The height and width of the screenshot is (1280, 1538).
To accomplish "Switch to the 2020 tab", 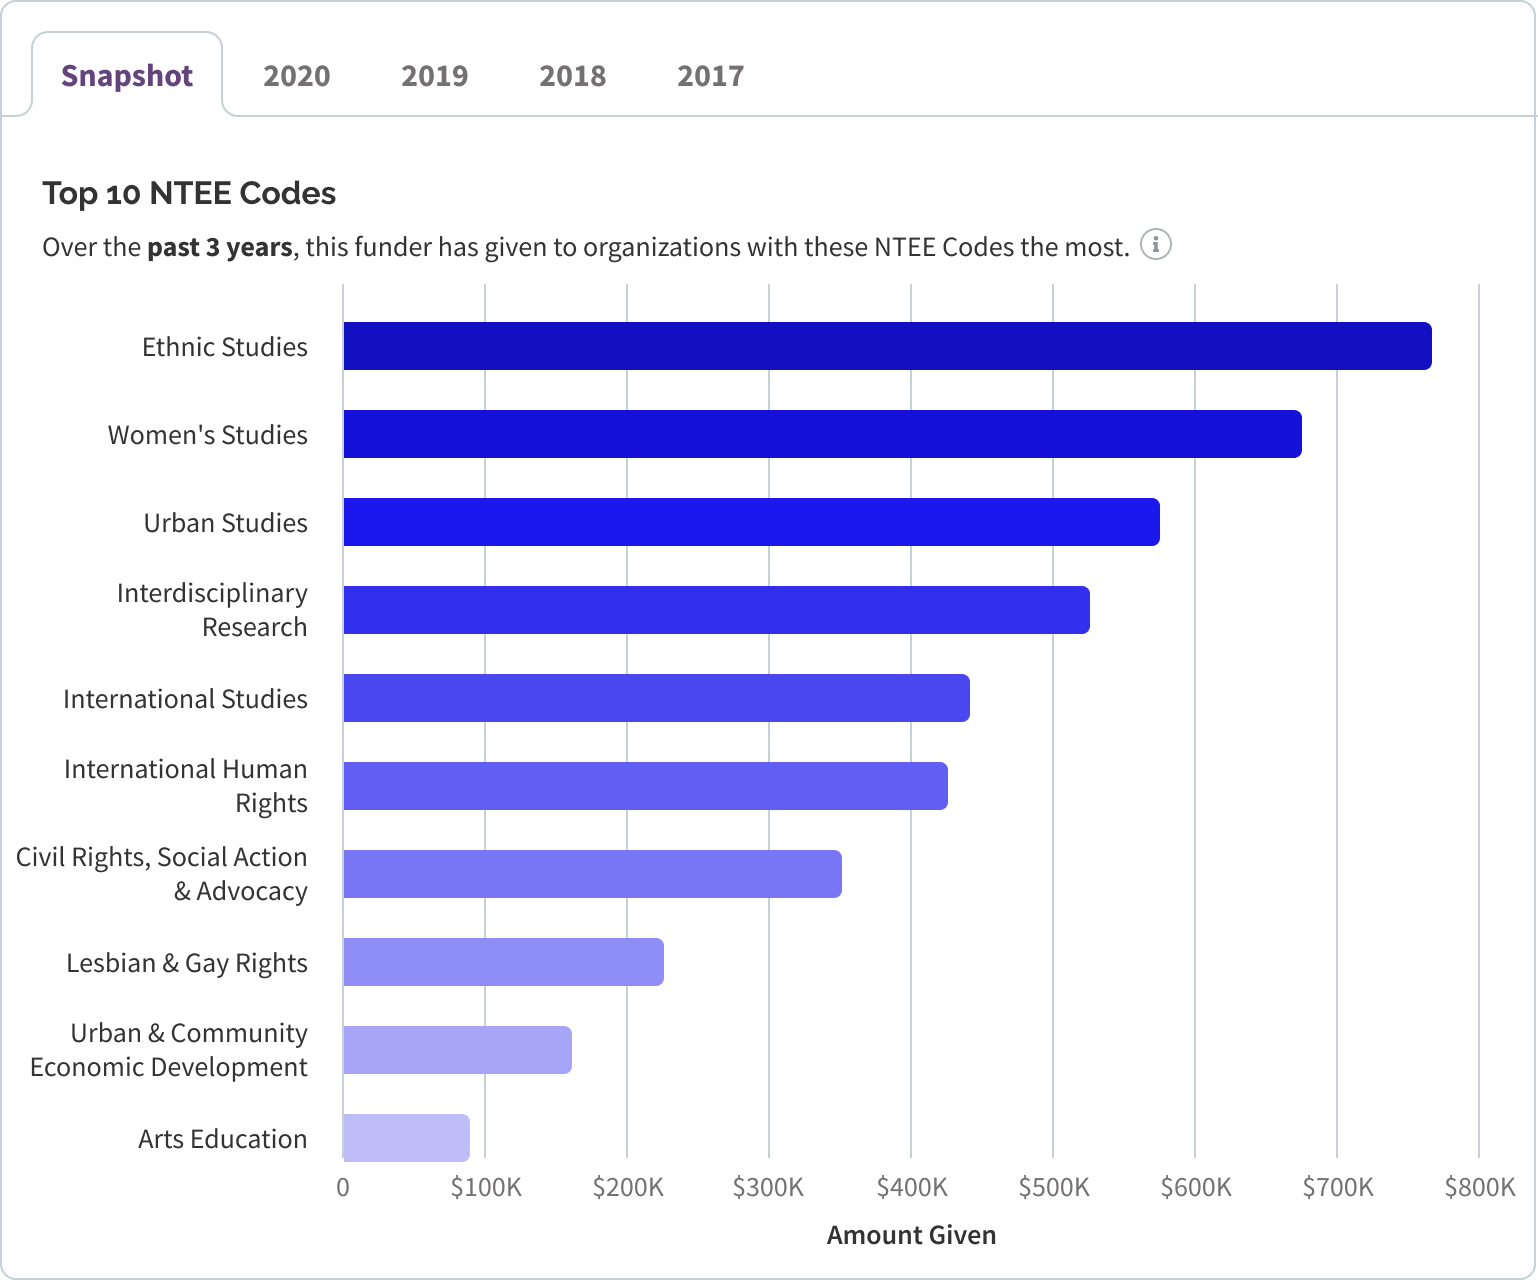I will [x=296, y=76].
